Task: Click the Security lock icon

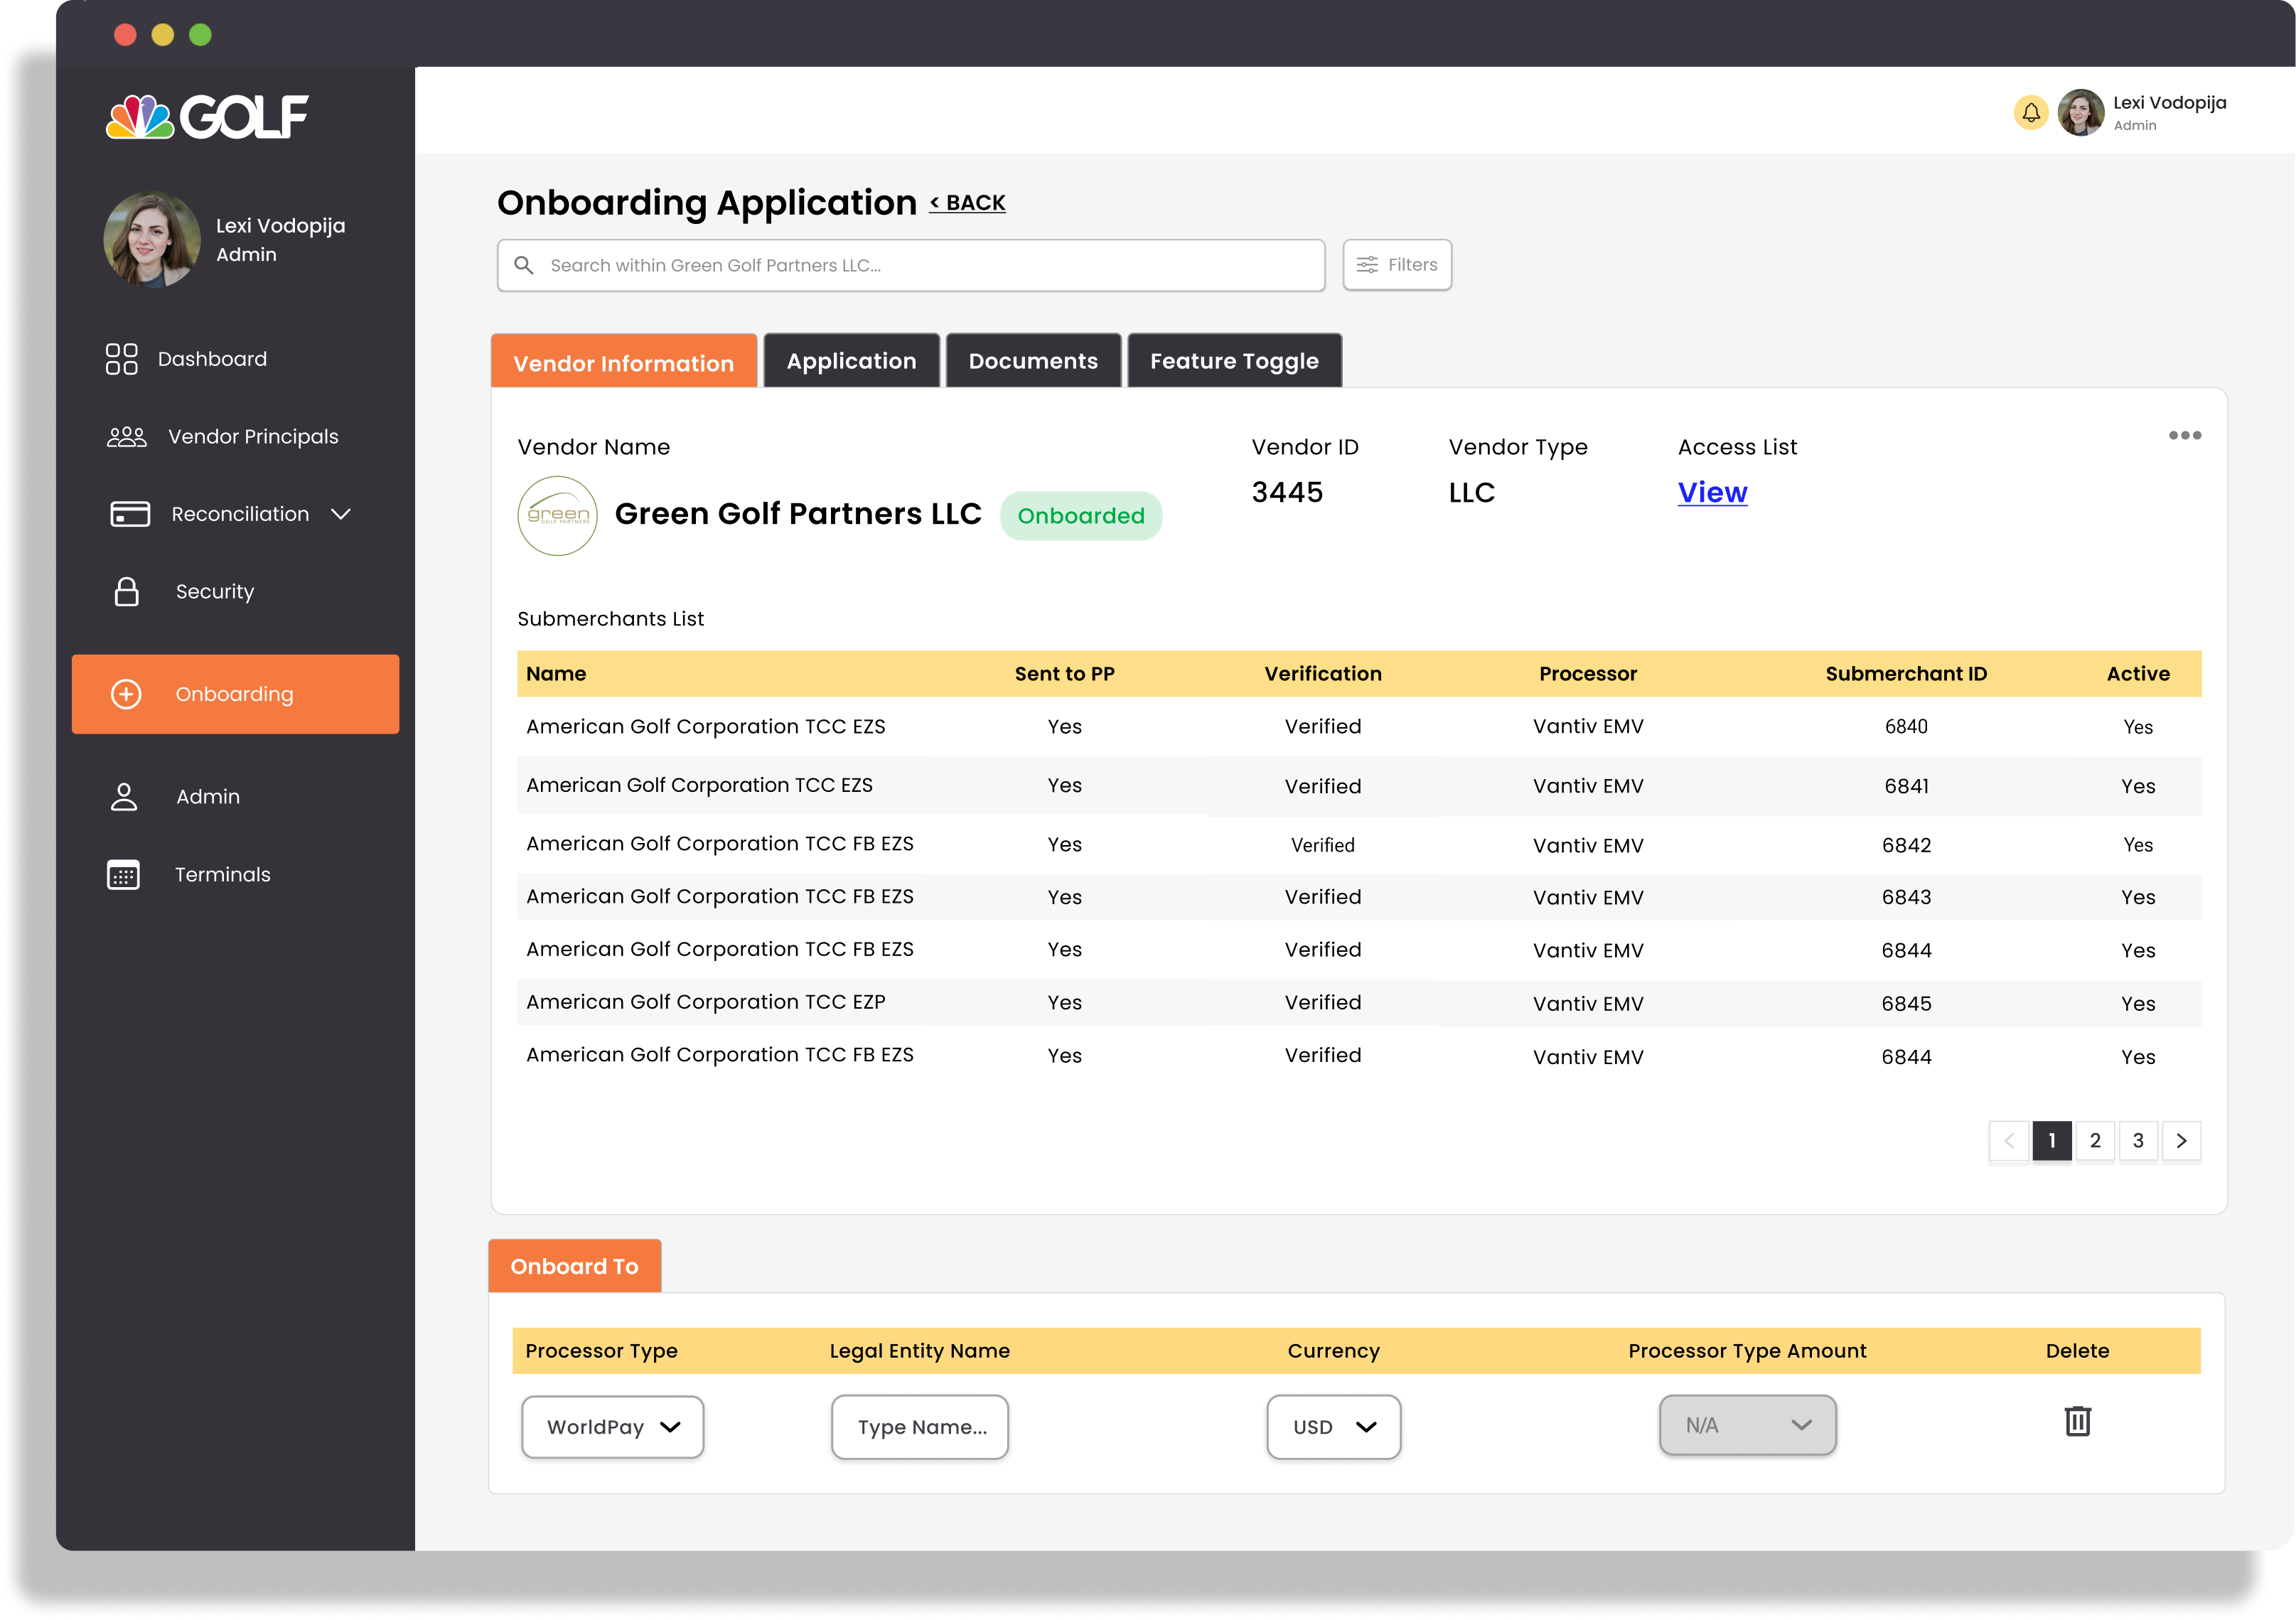Action: 127,591
